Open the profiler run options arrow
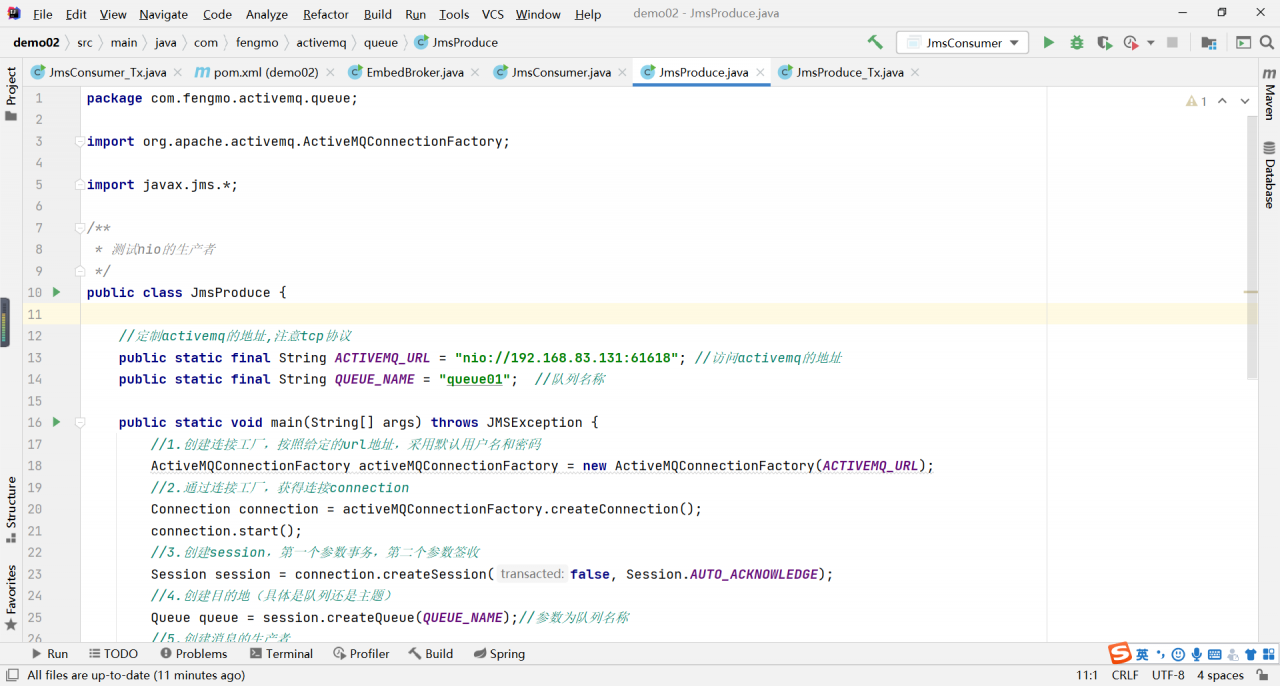 pyautogui.click(x=1150, y=43)
